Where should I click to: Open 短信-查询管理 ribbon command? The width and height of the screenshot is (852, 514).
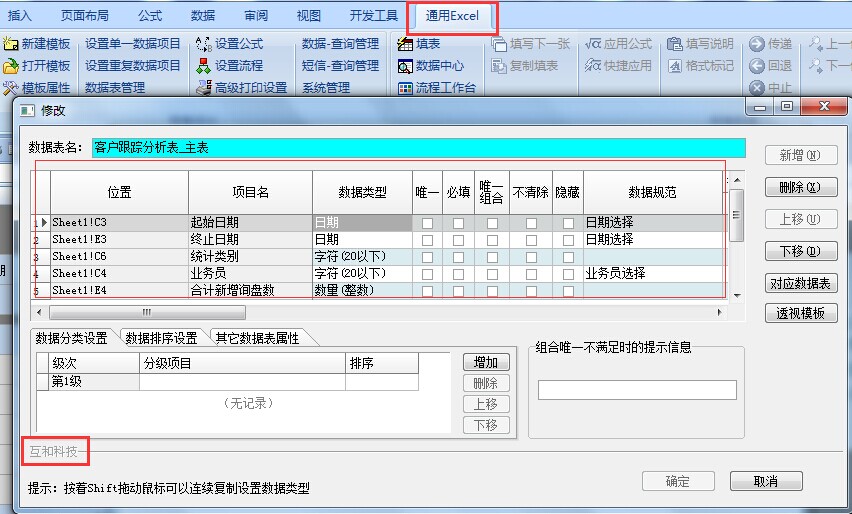340,66
